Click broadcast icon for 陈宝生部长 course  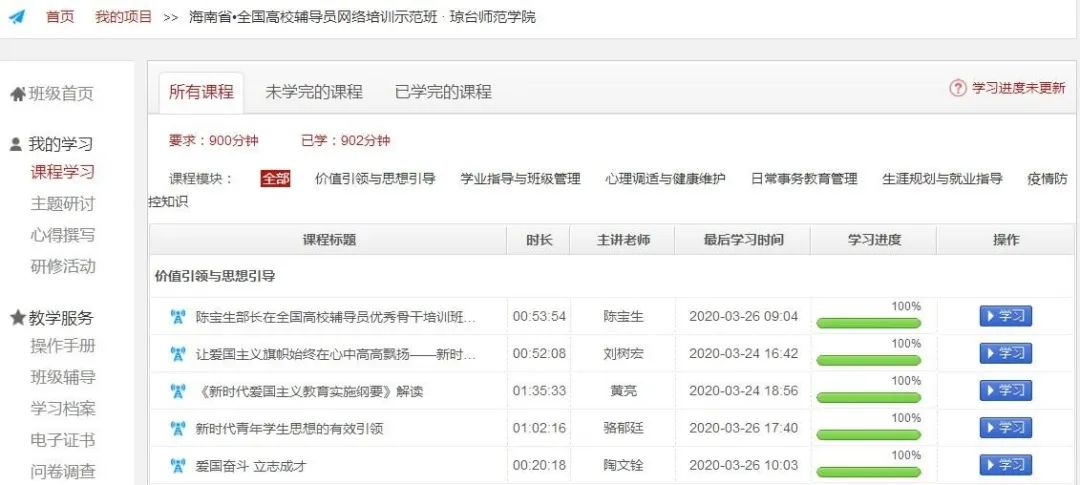(x=178, y=317)
